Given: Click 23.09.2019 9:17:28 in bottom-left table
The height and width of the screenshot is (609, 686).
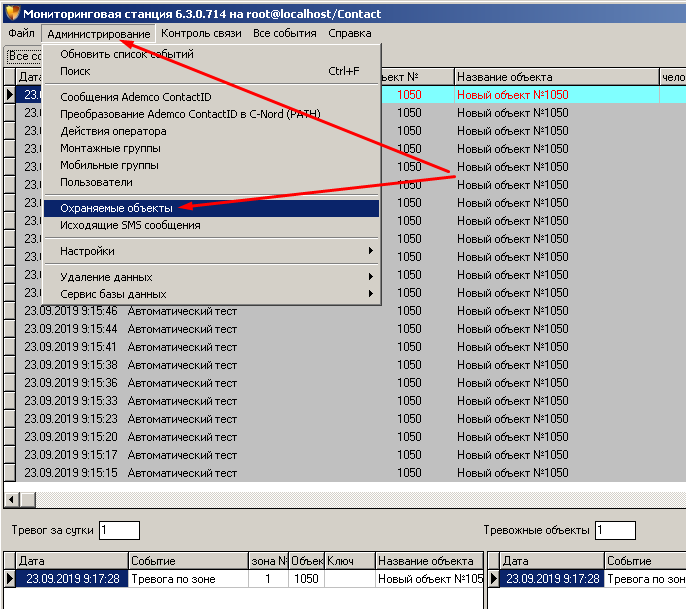Looking at the screenshot, I should [x=73, y=579].
